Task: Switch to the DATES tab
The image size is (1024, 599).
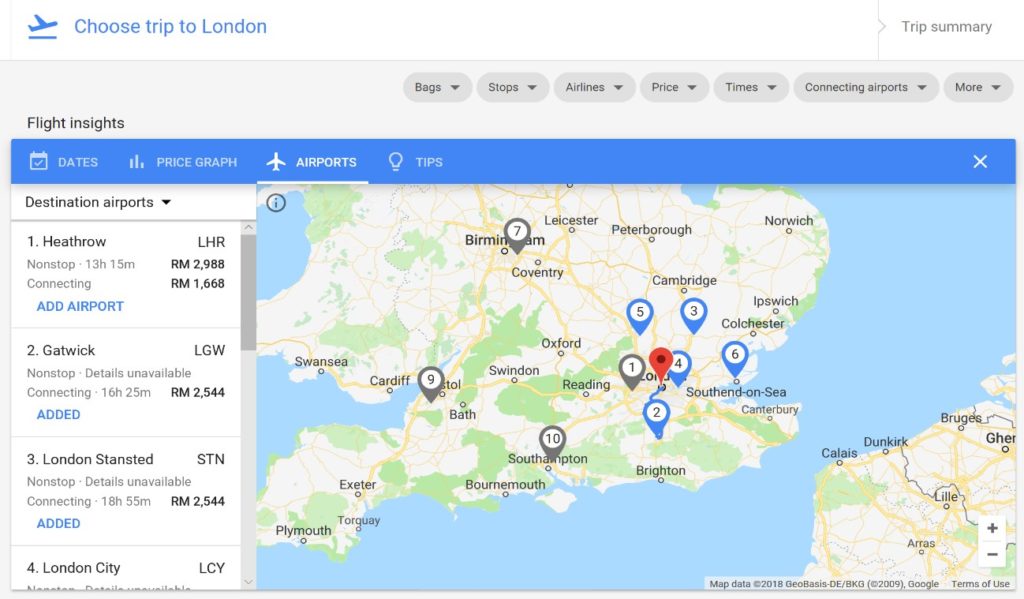Action: tap(64, 162)
